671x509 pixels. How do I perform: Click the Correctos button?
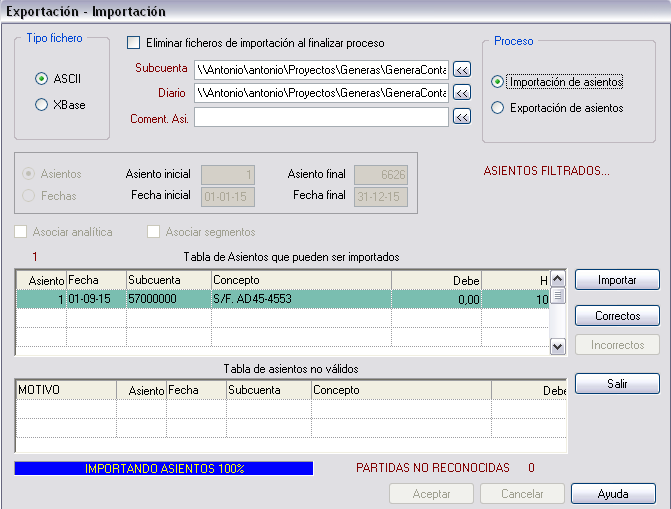tap(617, 316)
